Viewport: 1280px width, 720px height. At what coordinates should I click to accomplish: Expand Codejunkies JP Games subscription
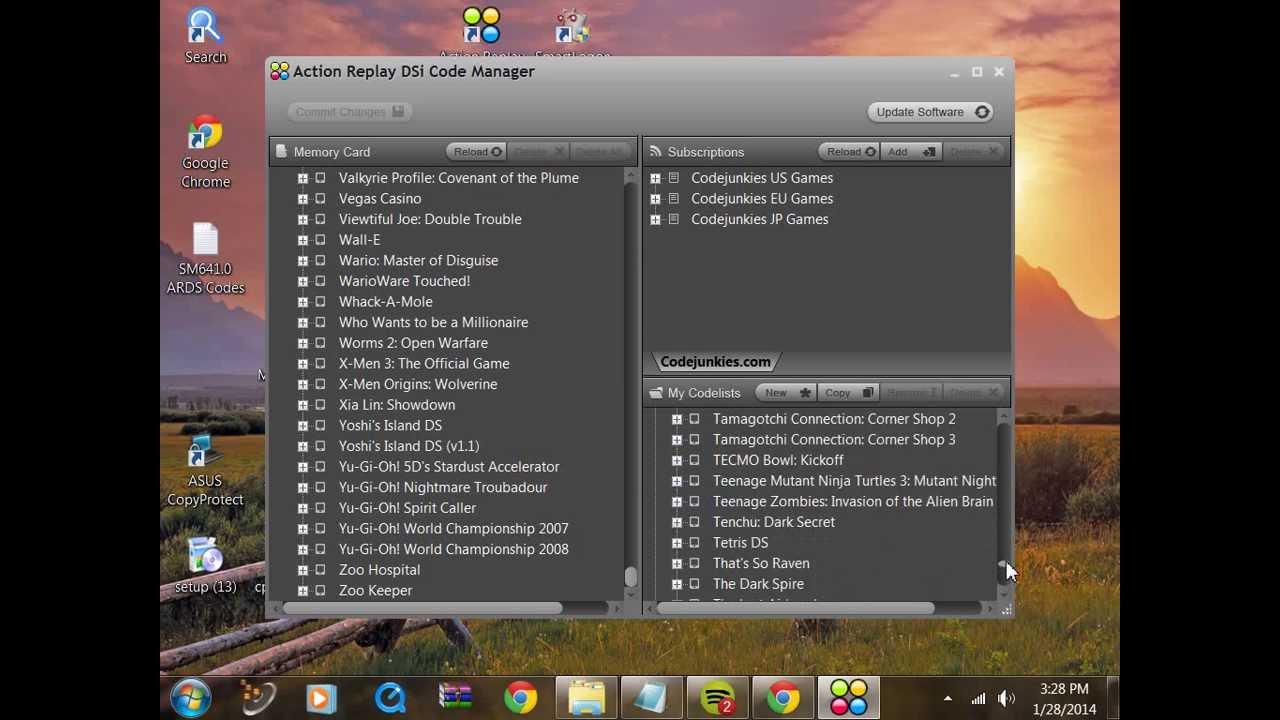point(655,219)
